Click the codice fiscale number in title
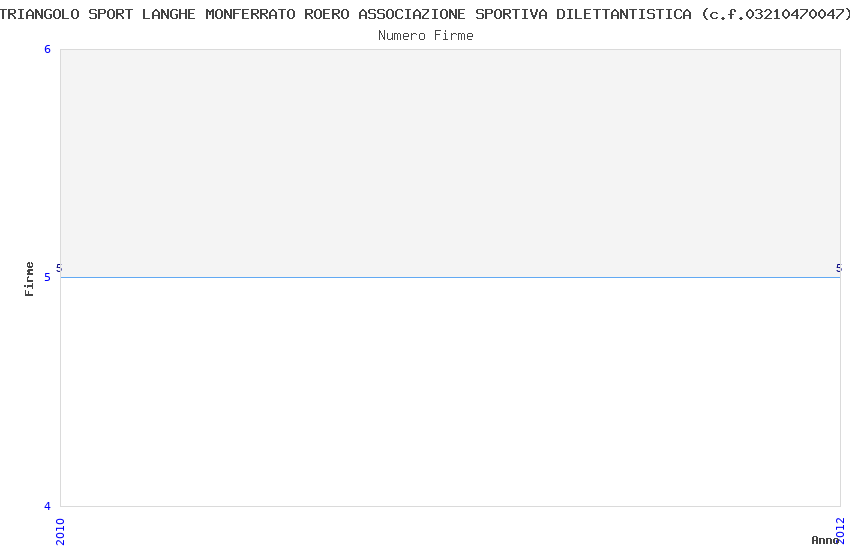Image resolution: width=850 pixels, height=550 pixels. pos(795,14)
